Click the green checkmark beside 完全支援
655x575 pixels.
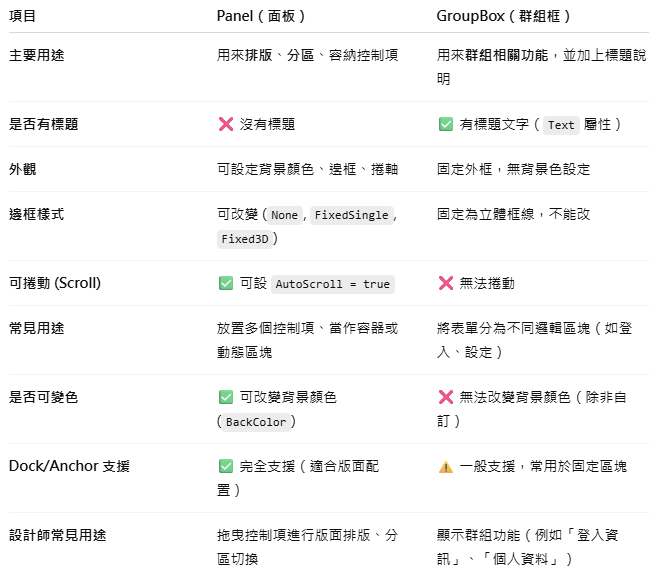pyautogui.click(x=226, y=466)
